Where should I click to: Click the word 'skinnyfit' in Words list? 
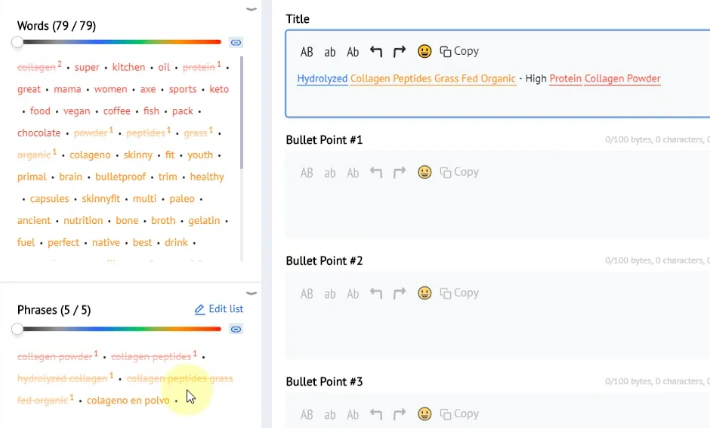click(101, 199)
